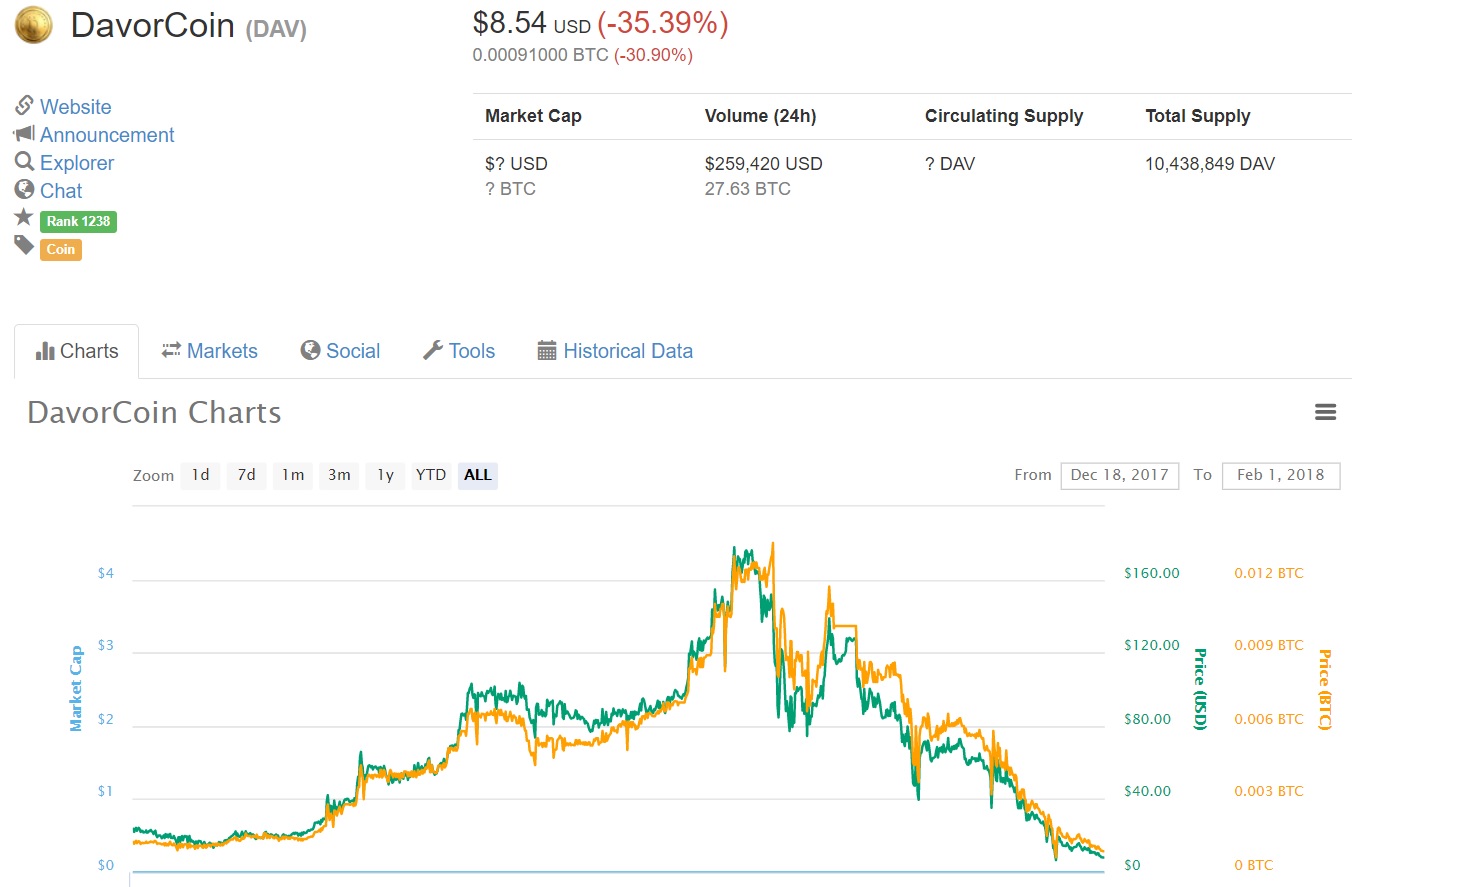Click the Total Supply column header

tap(1198, 116)
